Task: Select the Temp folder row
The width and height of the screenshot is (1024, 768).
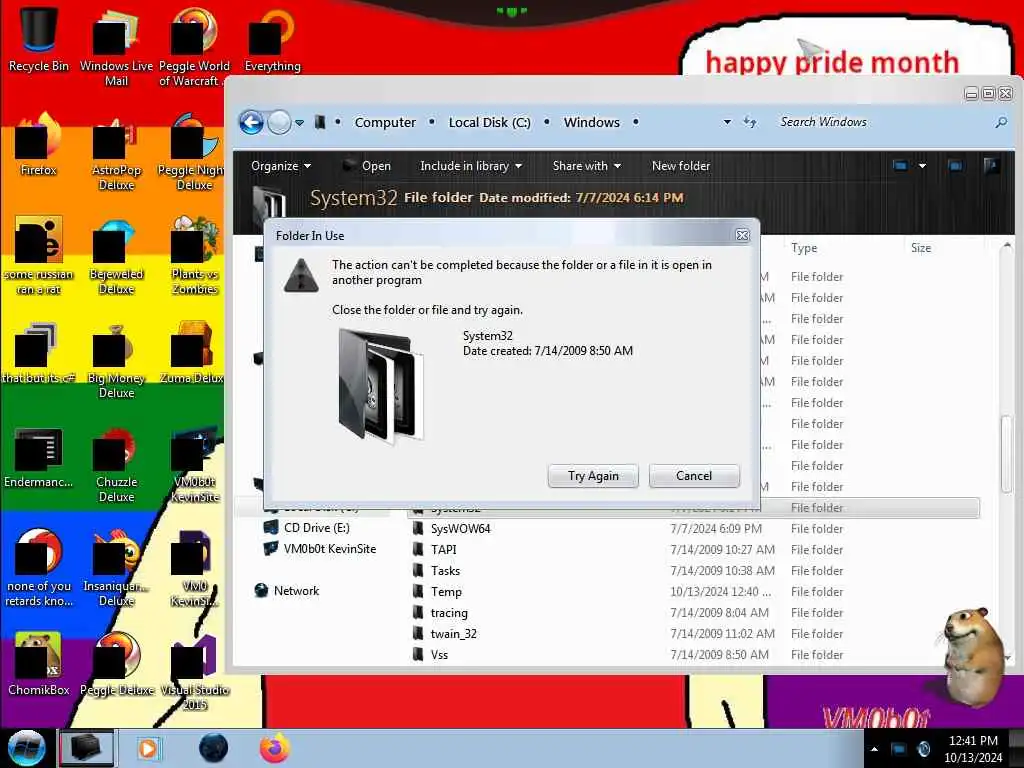Action: pyautogui.click(x=694, y=592)
